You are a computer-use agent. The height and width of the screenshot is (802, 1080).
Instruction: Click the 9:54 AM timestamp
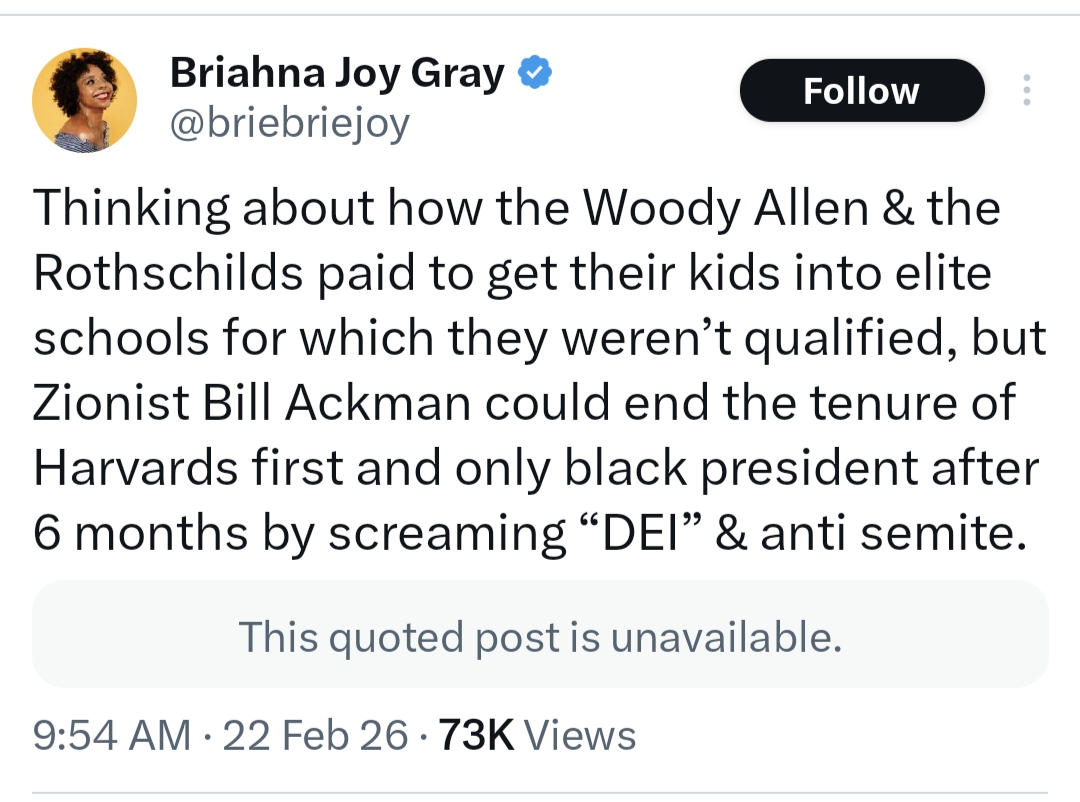[111, 736]
